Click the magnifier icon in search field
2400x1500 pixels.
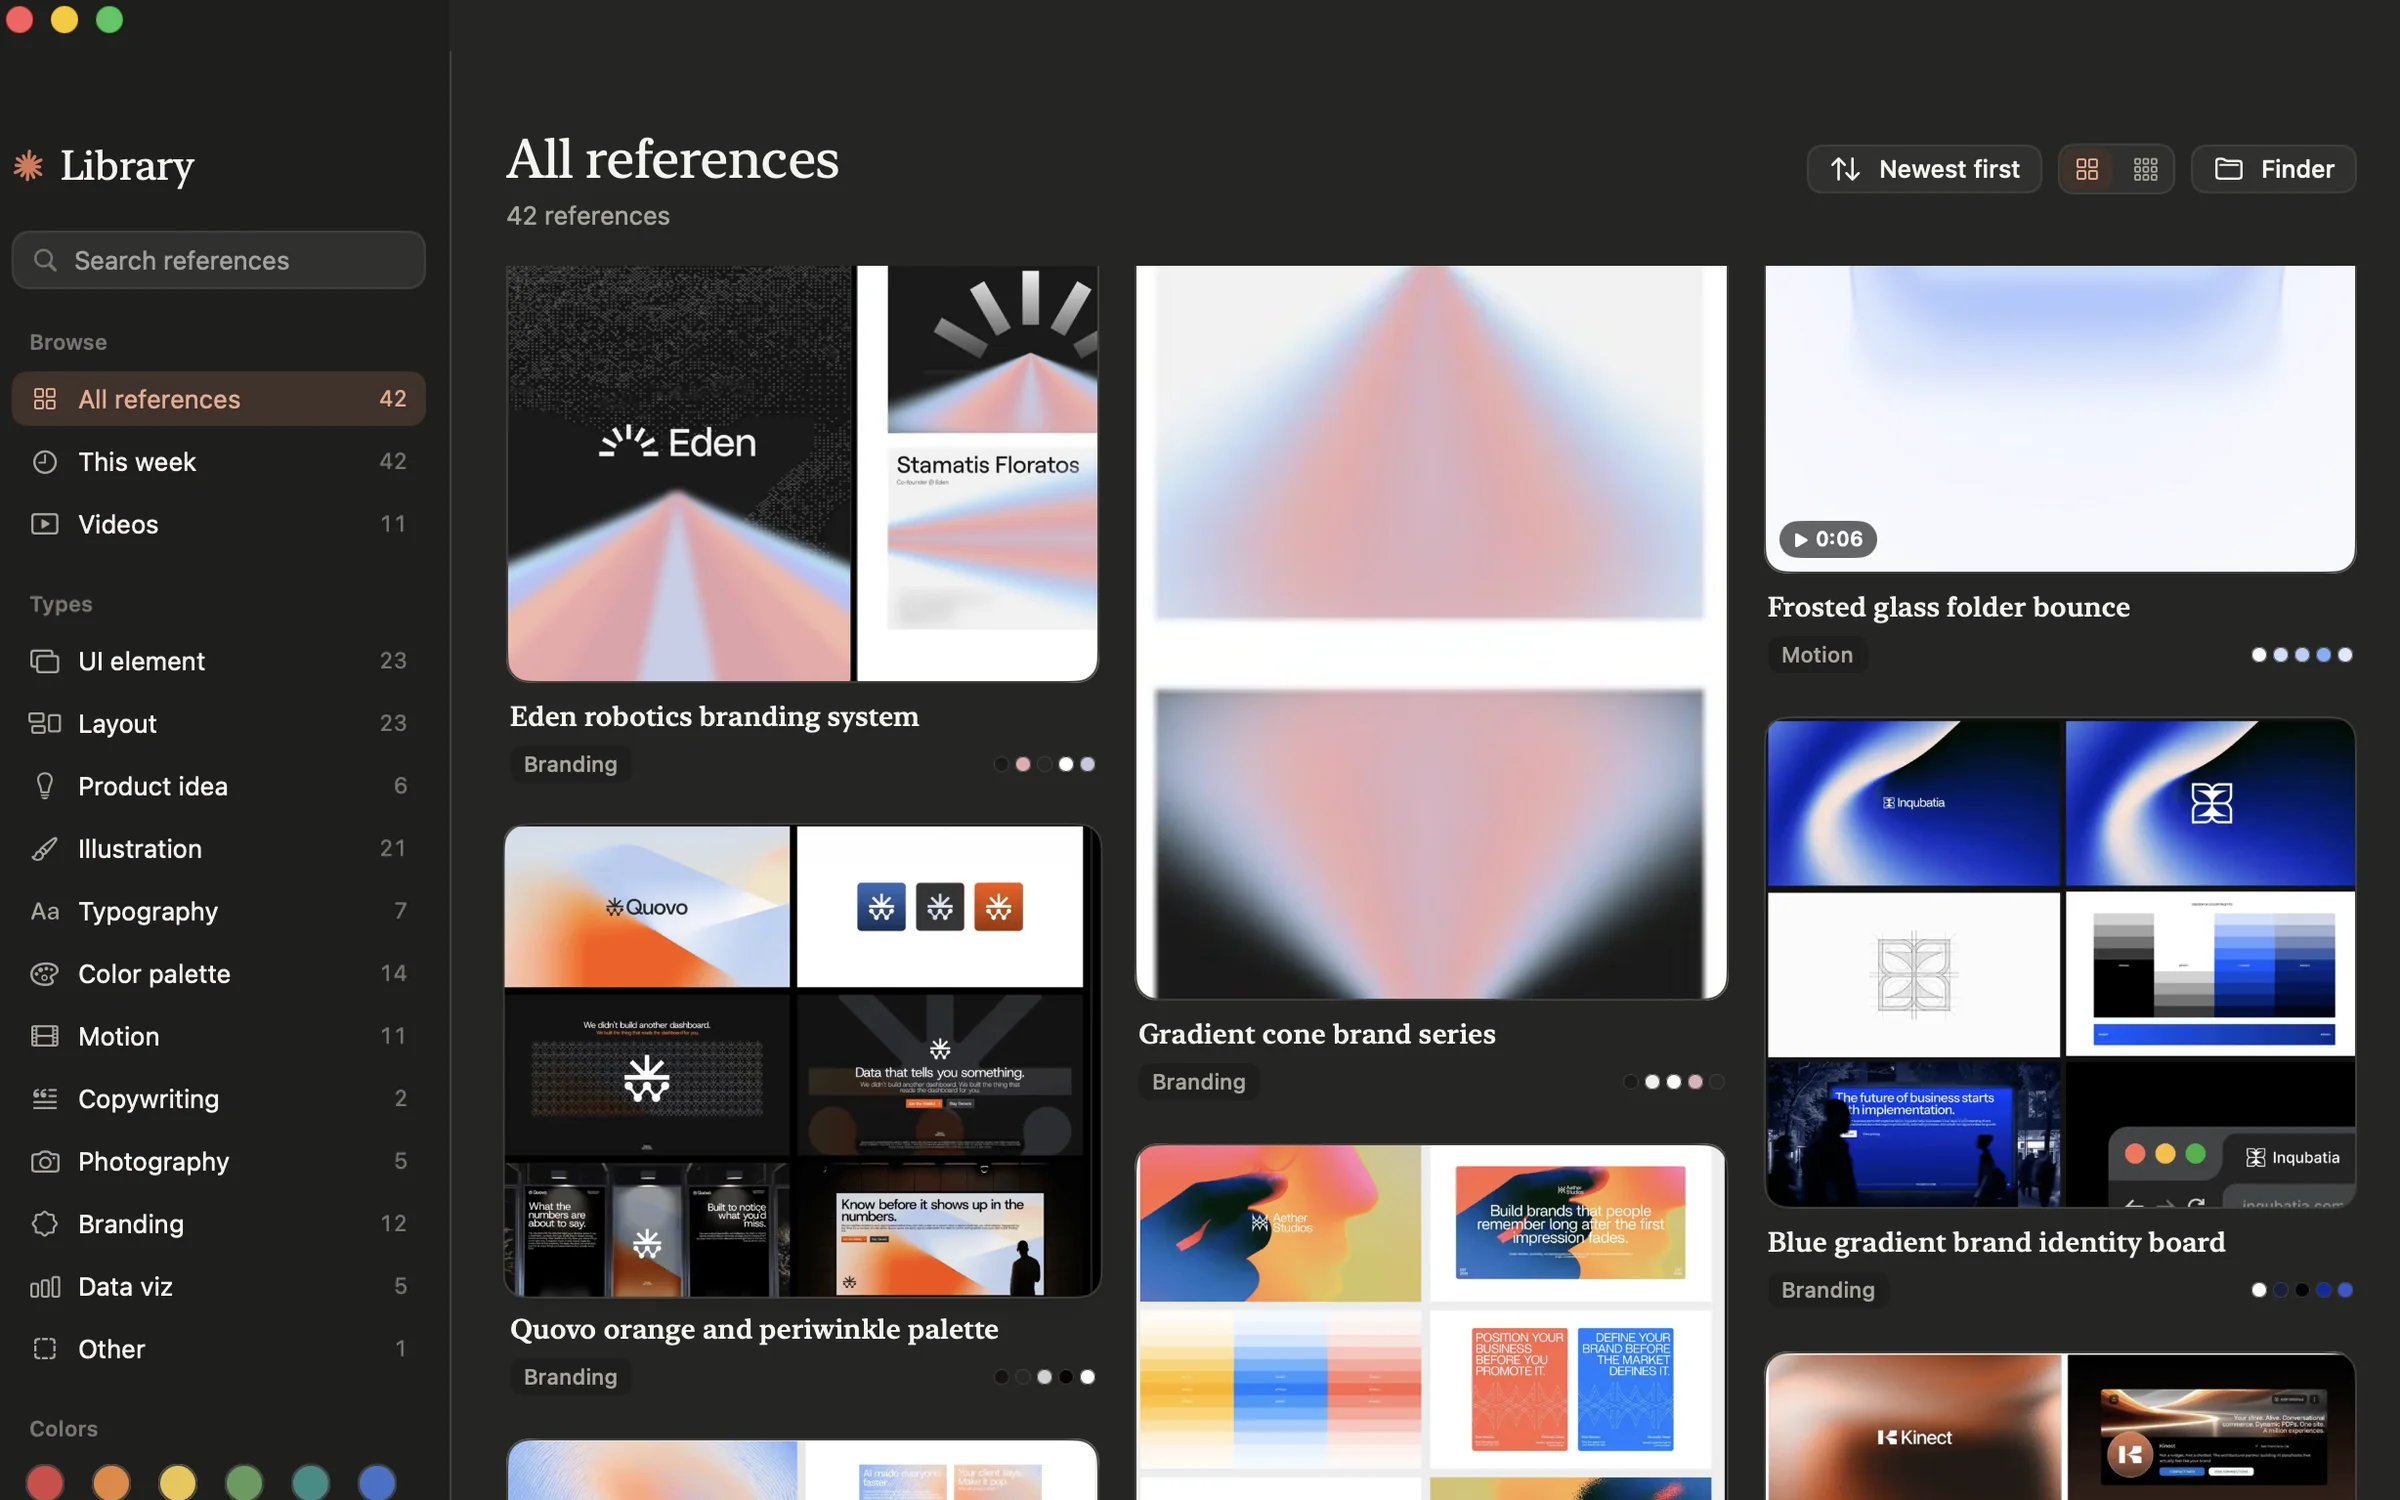point(45,260)
